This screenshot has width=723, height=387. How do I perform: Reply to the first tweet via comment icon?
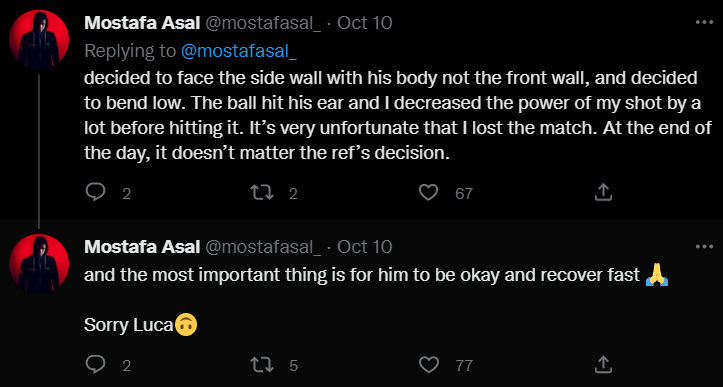[96, 192]
